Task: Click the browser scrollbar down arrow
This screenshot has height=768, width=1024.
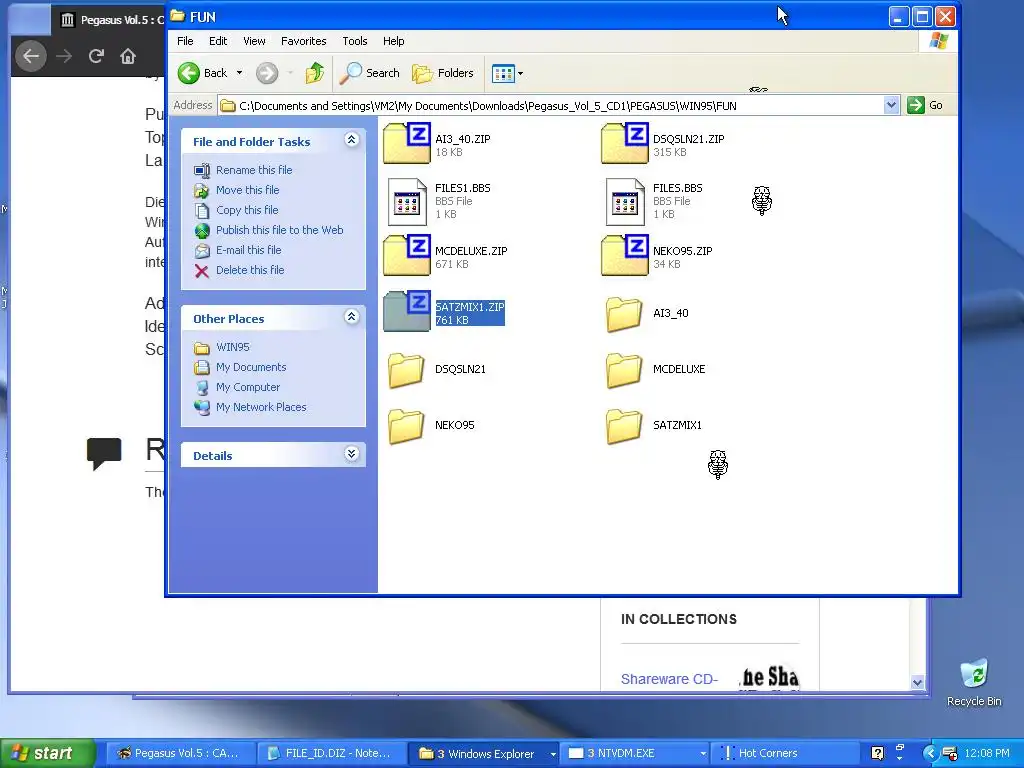Action: [917, 682]
